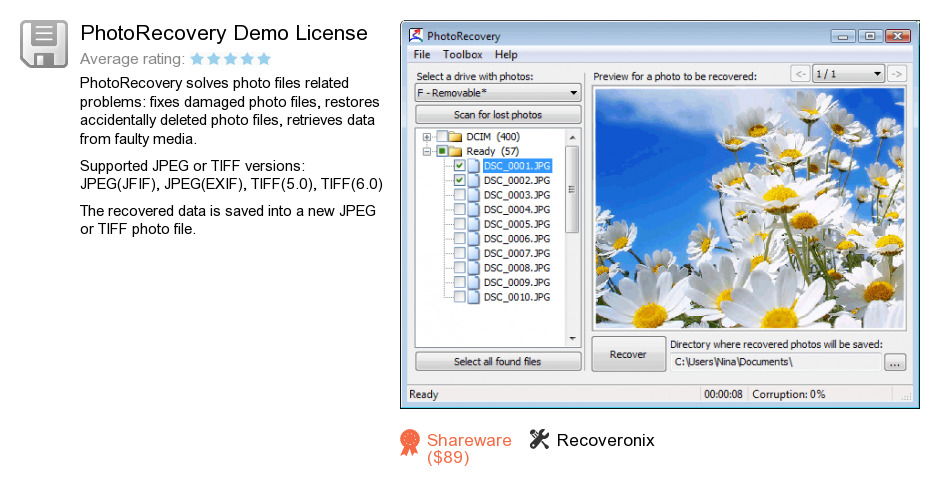This screenshot has width=940, height=493.
Task: Click the DSC_0006.JPG file icon
Action: tap(474, 239)
